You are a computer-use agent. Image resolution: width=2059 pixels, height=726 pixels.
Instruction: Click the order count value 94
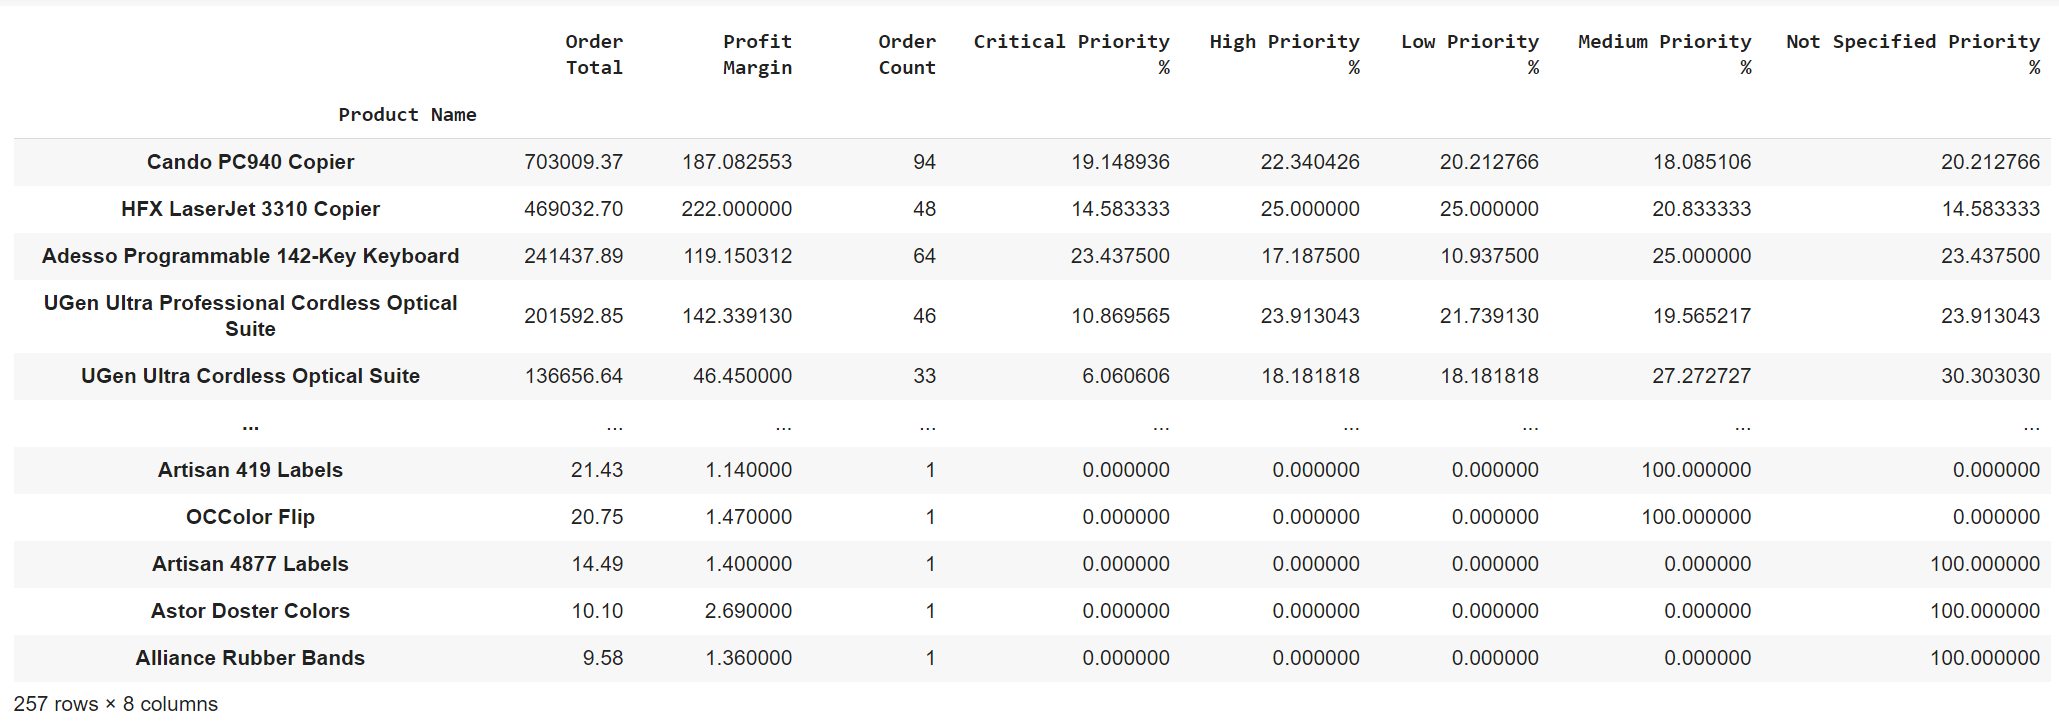(x=924, y=162)
